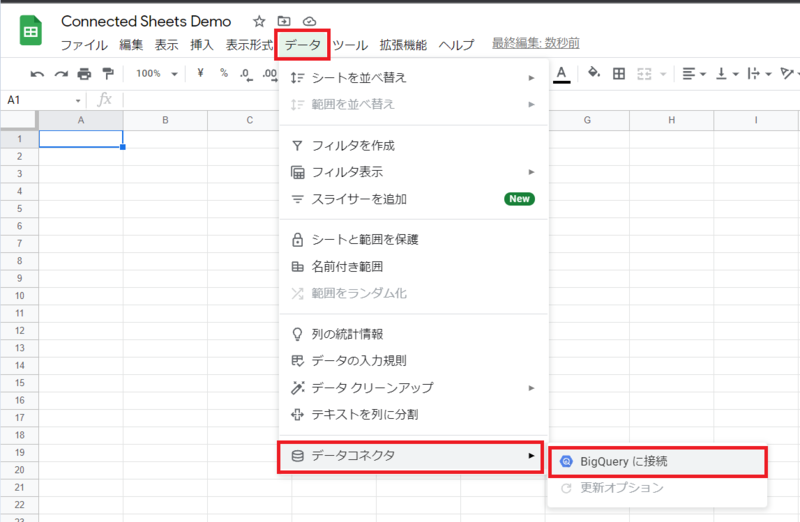This screenshot has width=800, height=522.
Task: Open the ツール menu
Action: click(351, 45)
